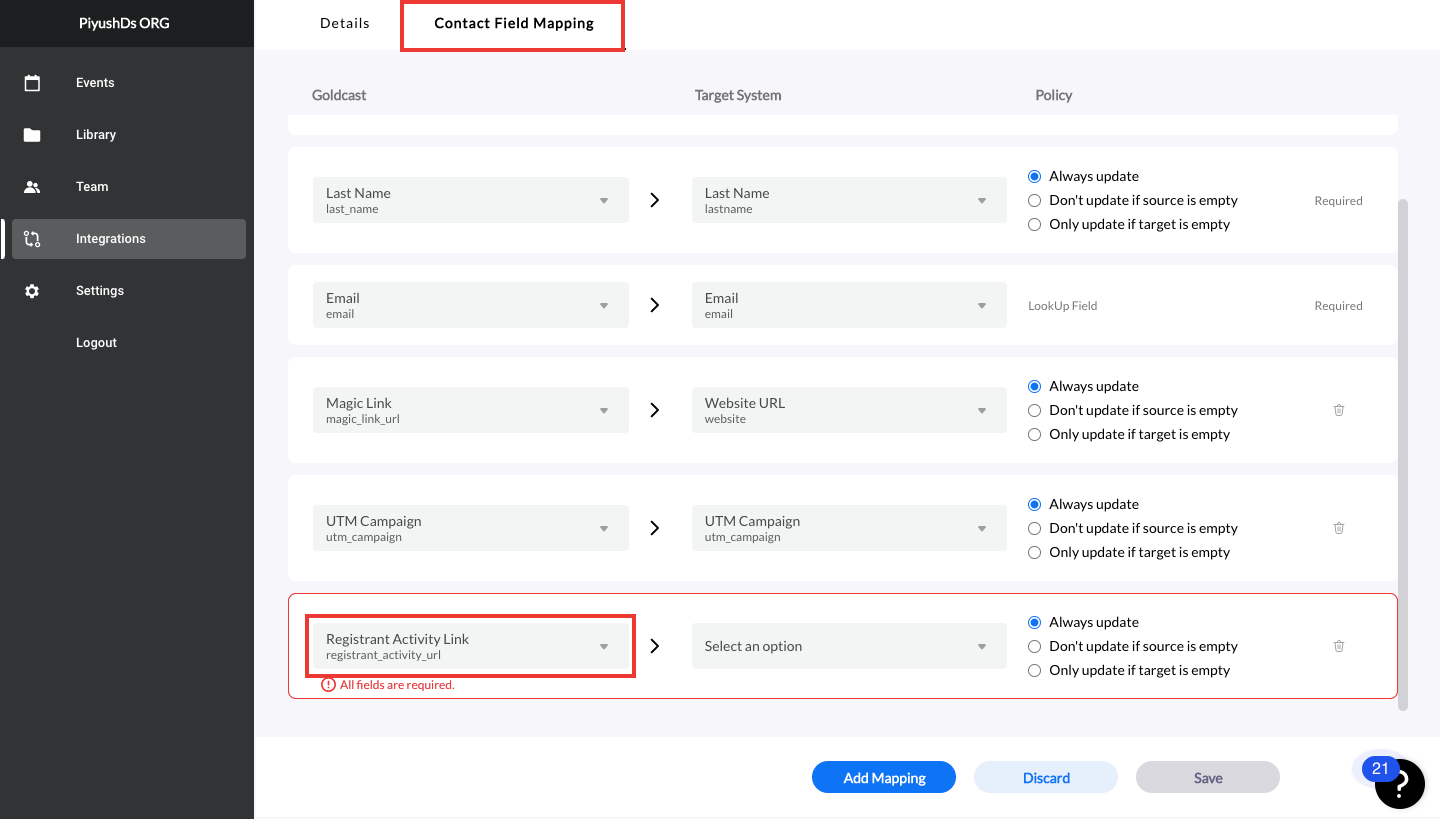1440x819 pixels.
Task: Delete the UTM Campaign mapping via trash icon
Action: tap(1339, 528)
